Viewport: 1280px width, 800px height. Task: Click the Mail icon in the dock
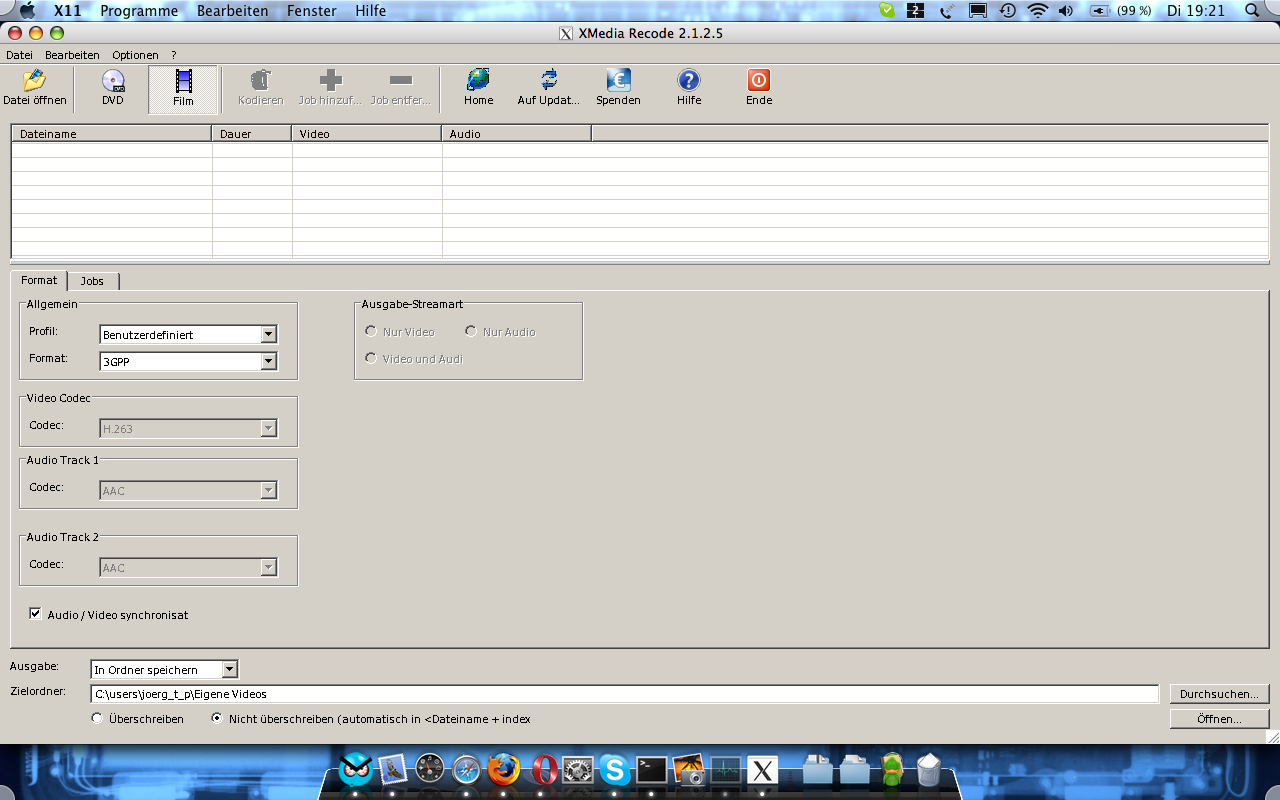pos(393,769)
